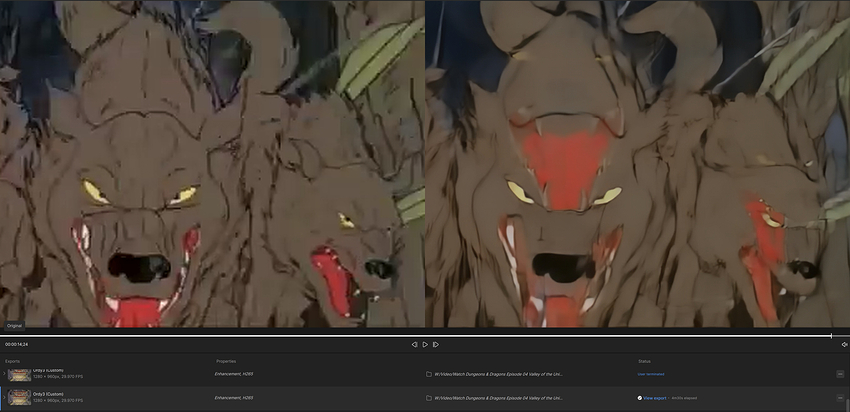Click the playhead marker at timeline end
The image size is (850, 412).
pos(831,336)
